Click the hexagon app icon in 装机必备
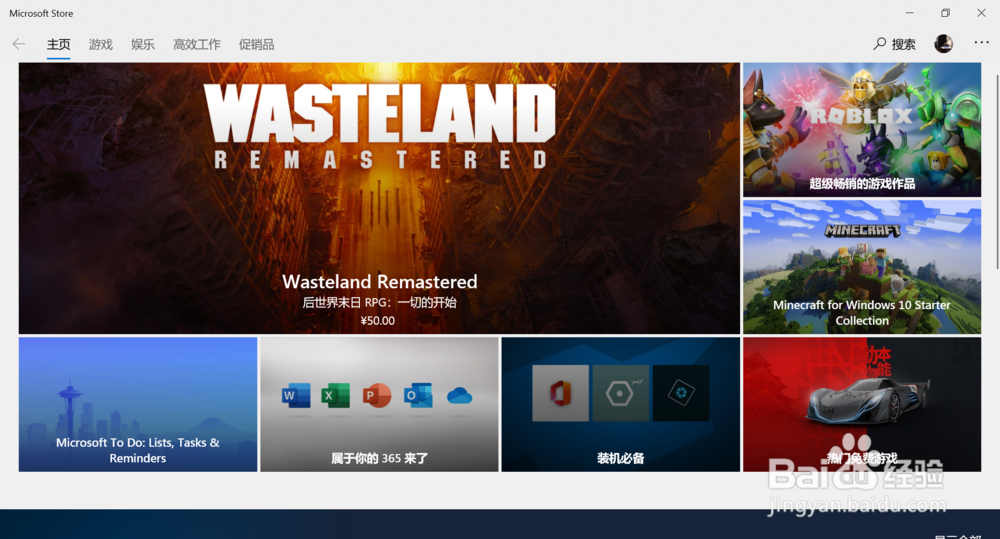The width and height of the screenshot is (1000, 539). (620, 393)
